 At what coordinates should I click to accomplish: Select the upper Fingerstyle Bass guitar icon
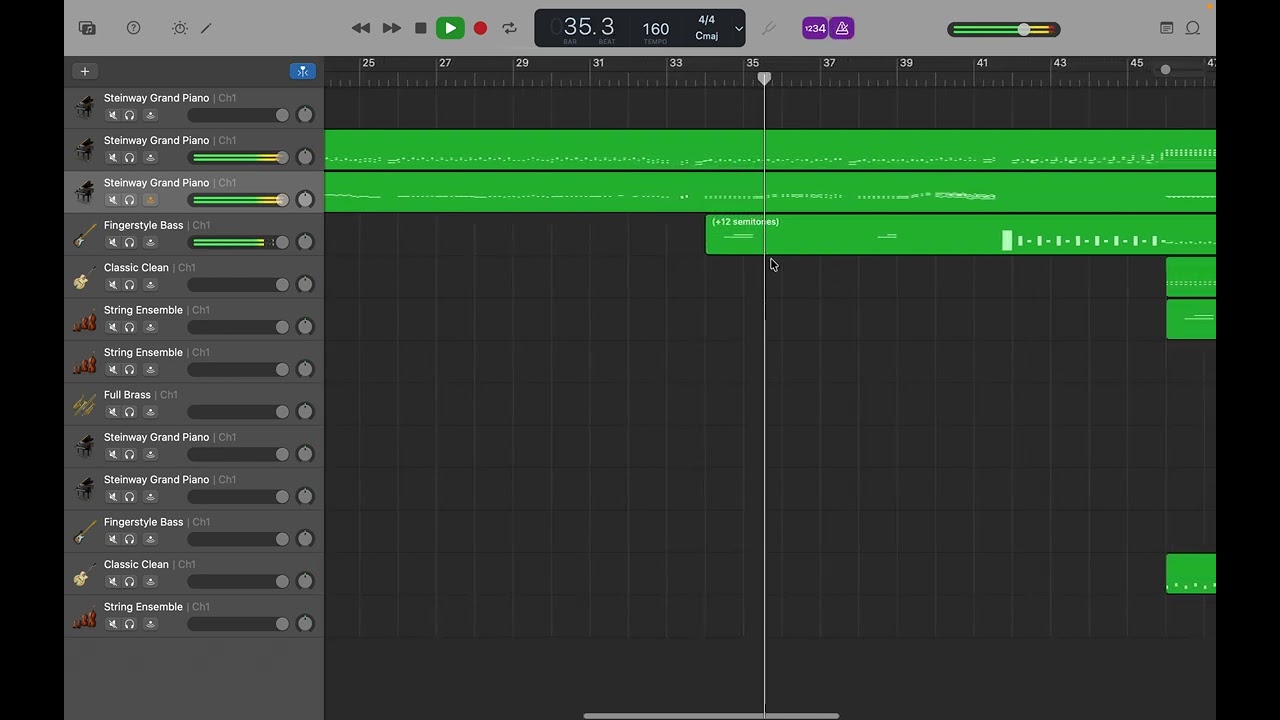click(85, 234)
